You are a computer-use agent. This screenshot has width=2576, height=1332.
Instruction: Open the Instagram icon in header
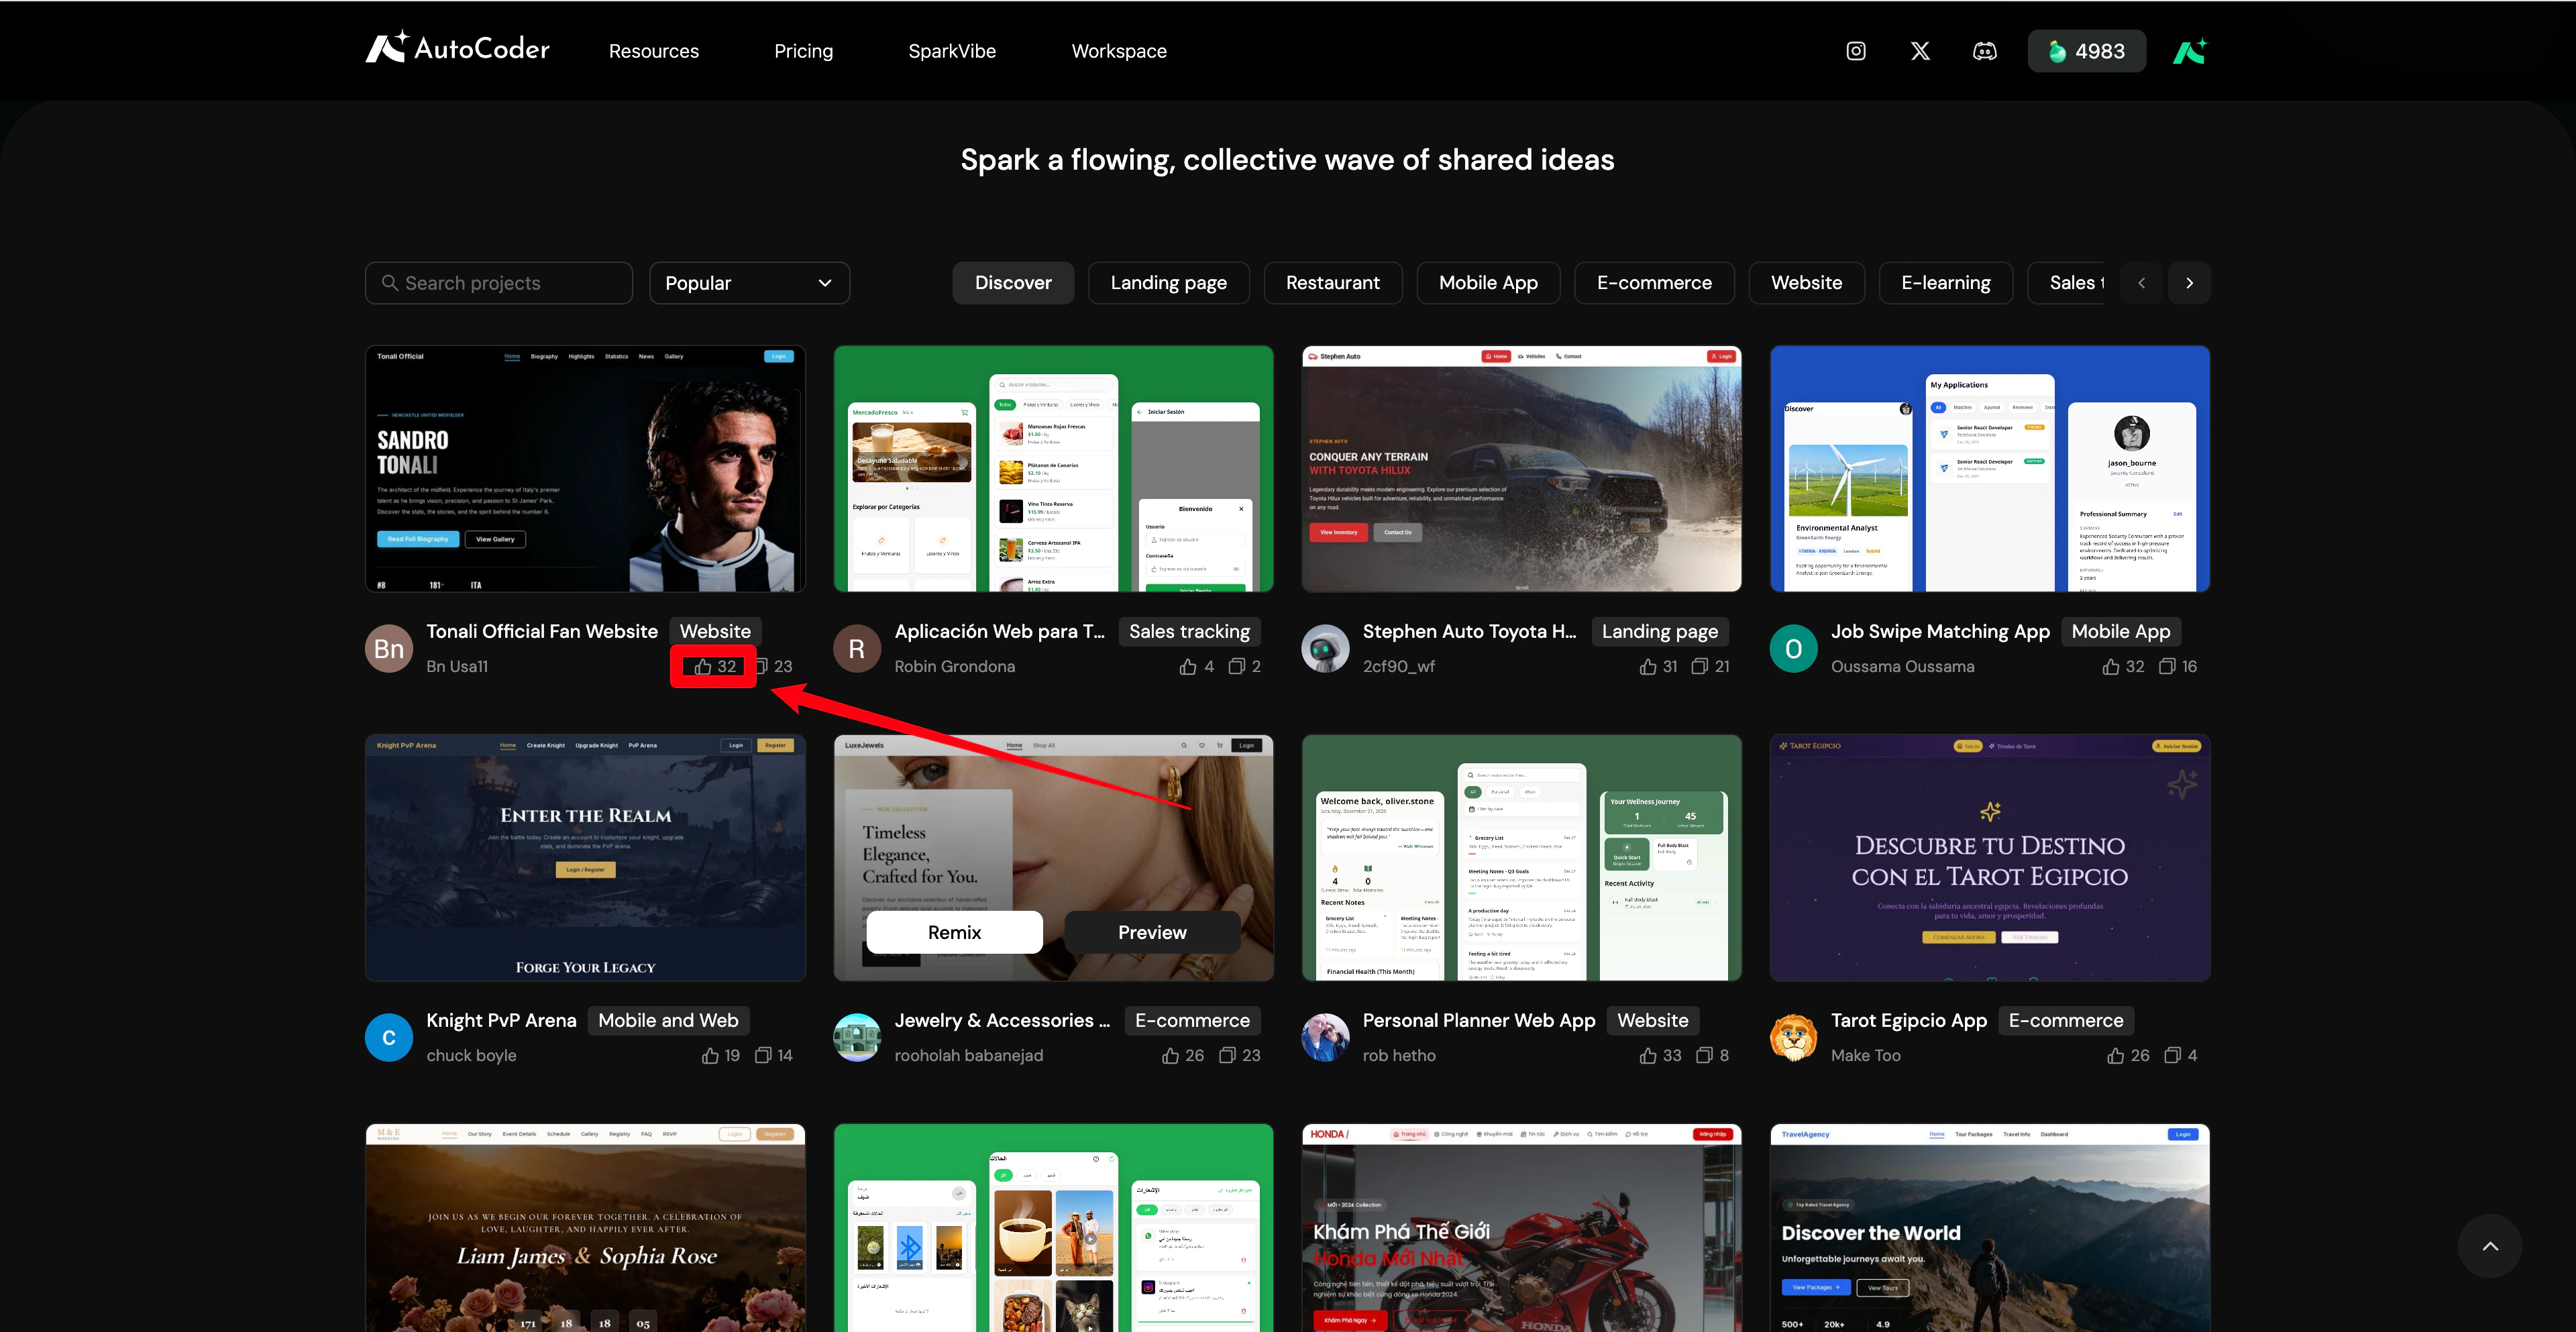pos(1855,51)
